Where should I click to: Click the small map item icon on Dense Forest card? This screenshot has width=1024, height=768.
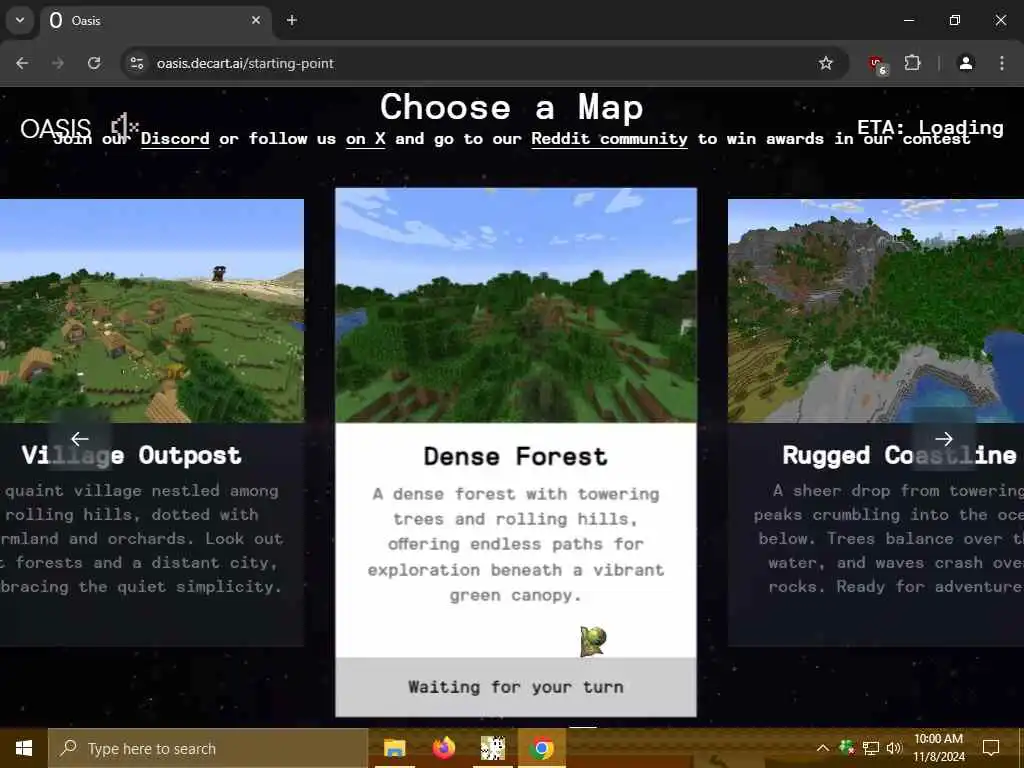(593, 641)
